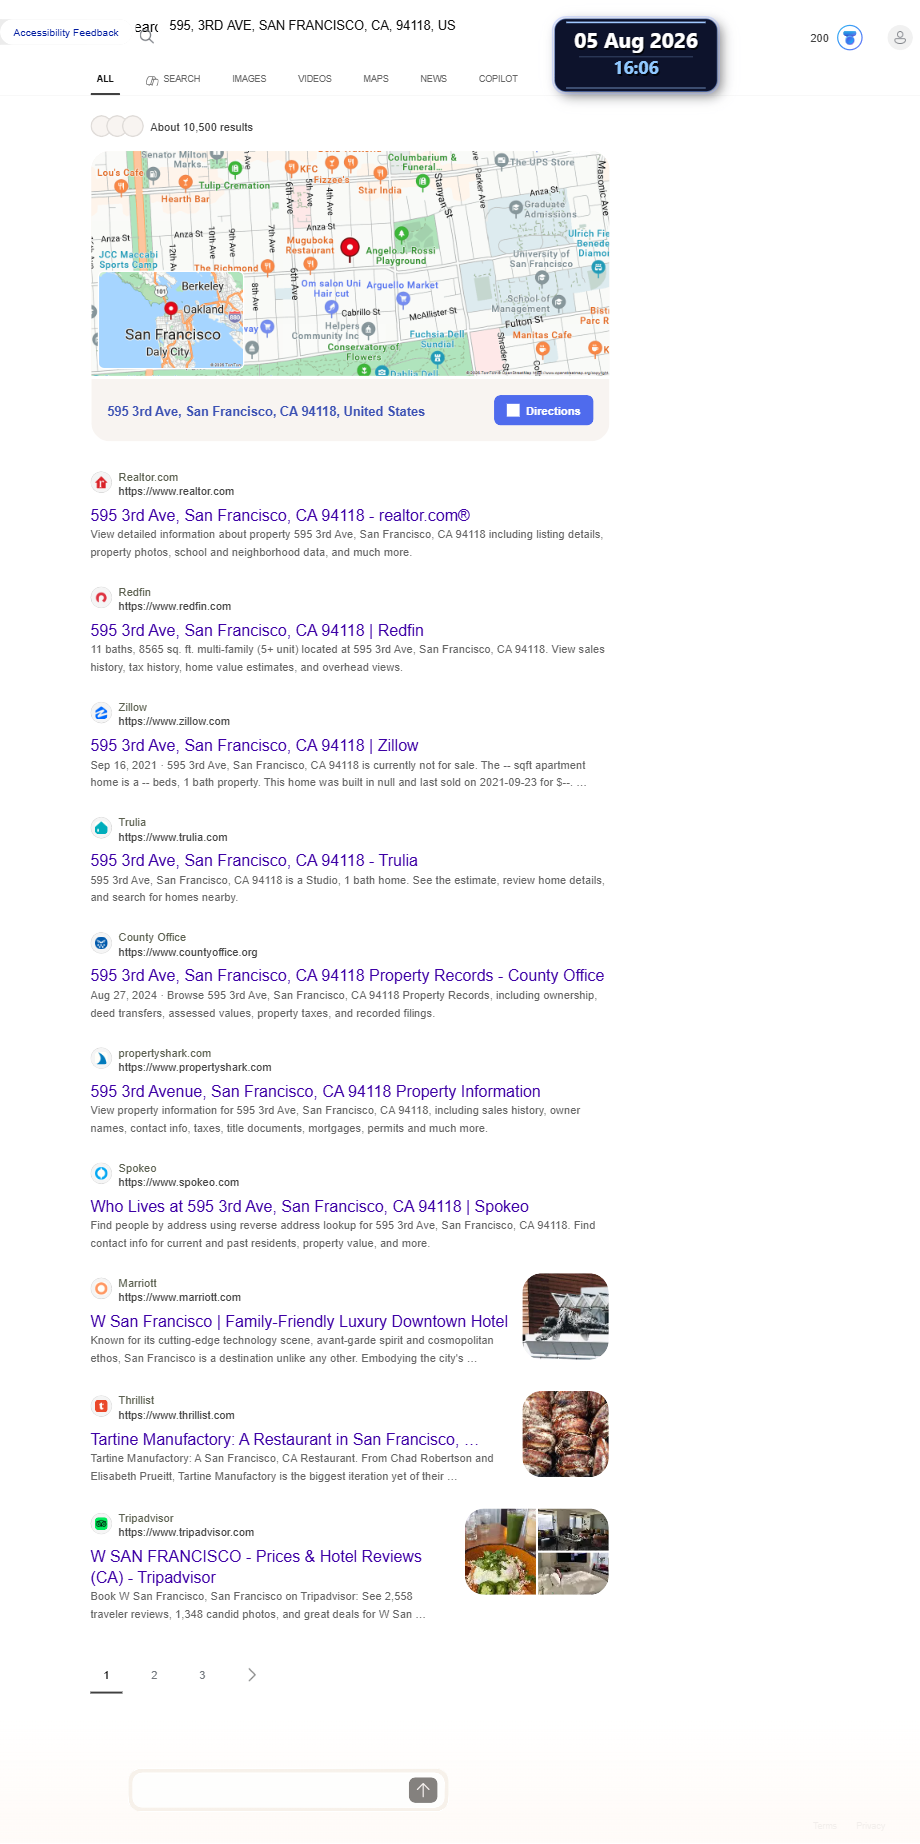Switch to the IMAGES tab
Viewport: 920px width, 1844px height.
click(x=249, y=79)
